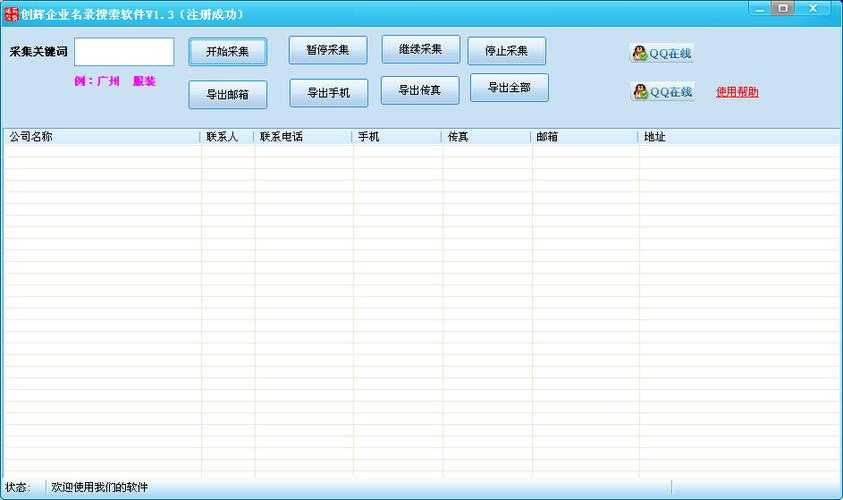
Task: Close the application window
Action: coord(812,9)
